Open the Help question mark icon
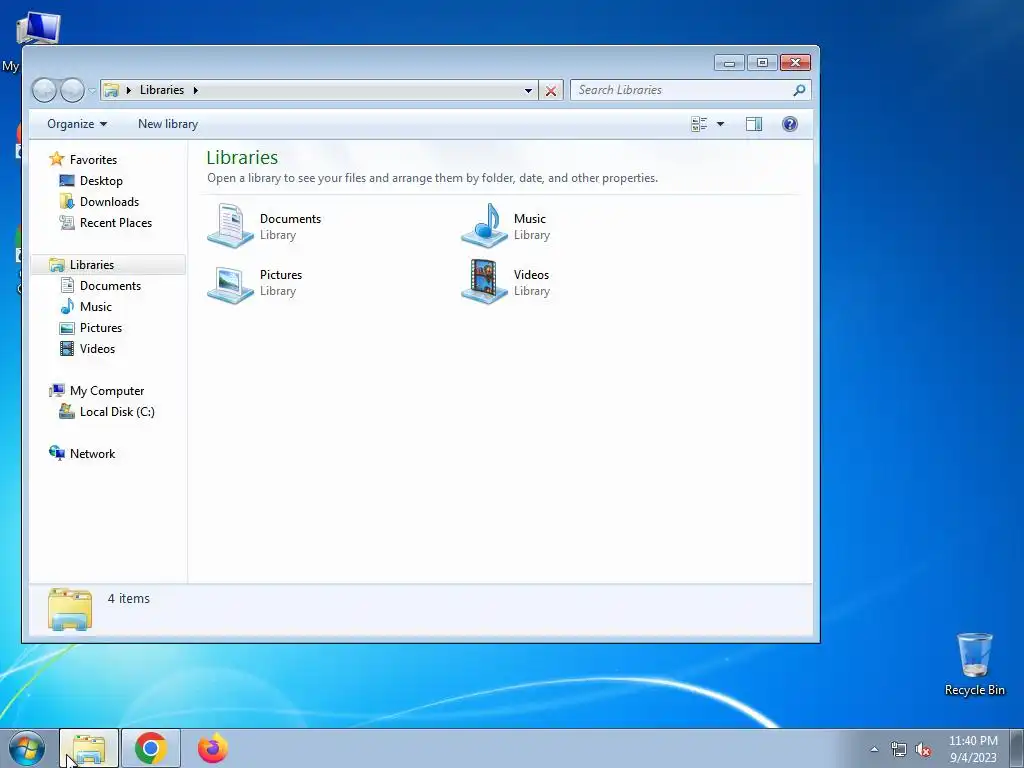Image resolution: width=1024 pixels, height=768 pixels. [x=790, y=124]
